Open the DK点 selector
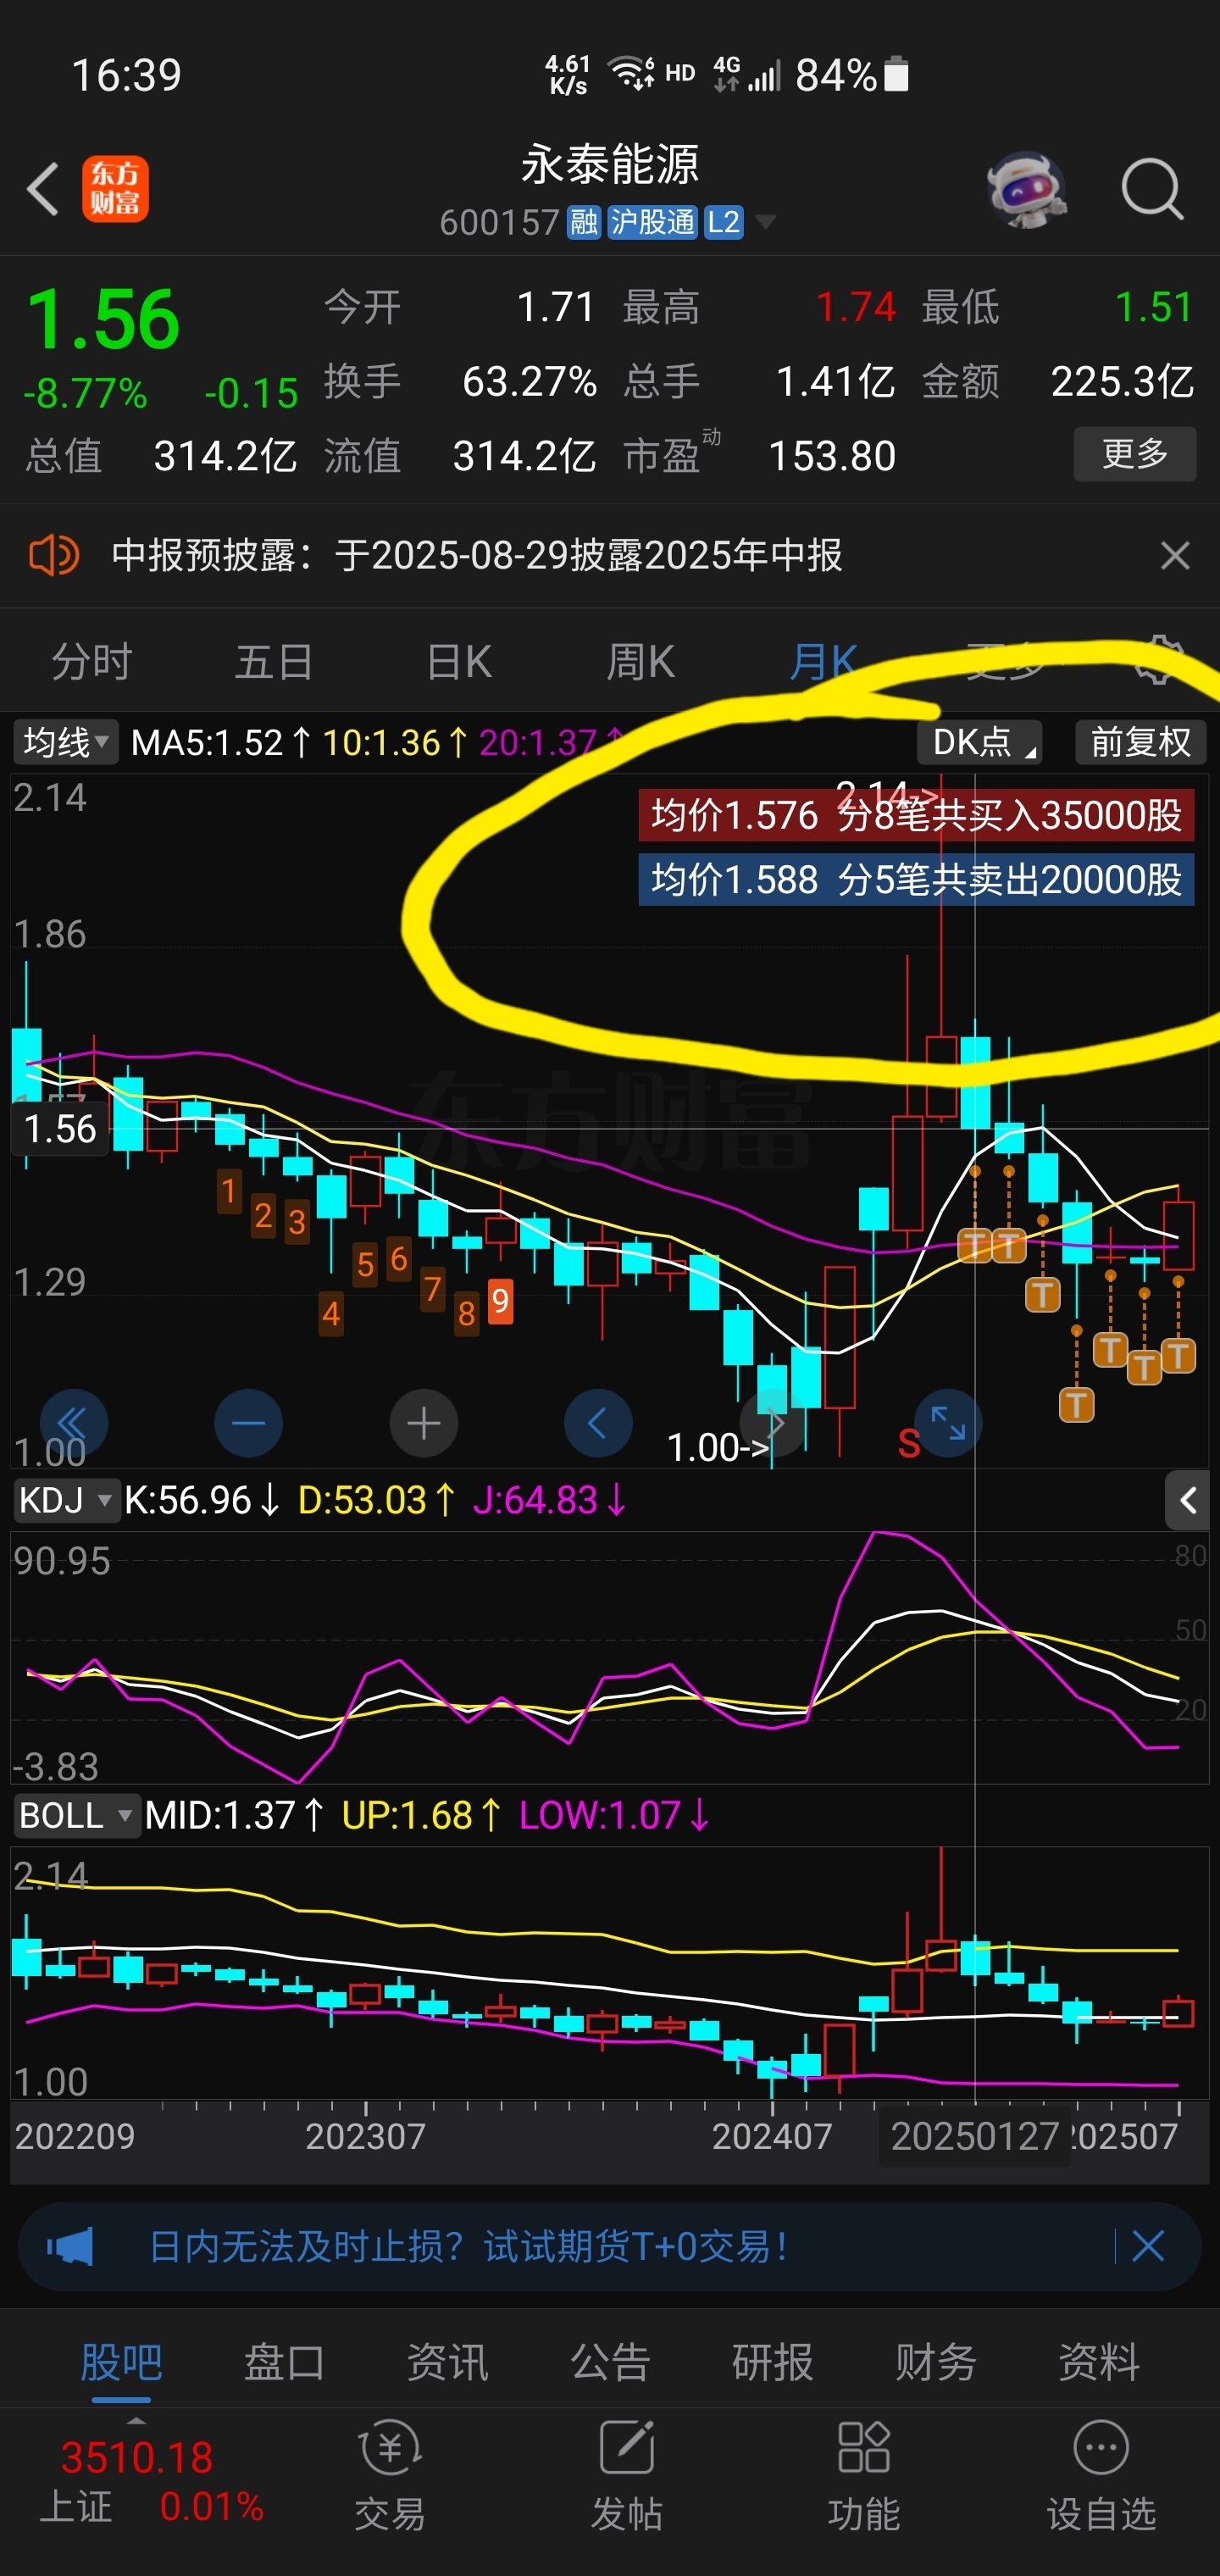 [x=979, y=742]
